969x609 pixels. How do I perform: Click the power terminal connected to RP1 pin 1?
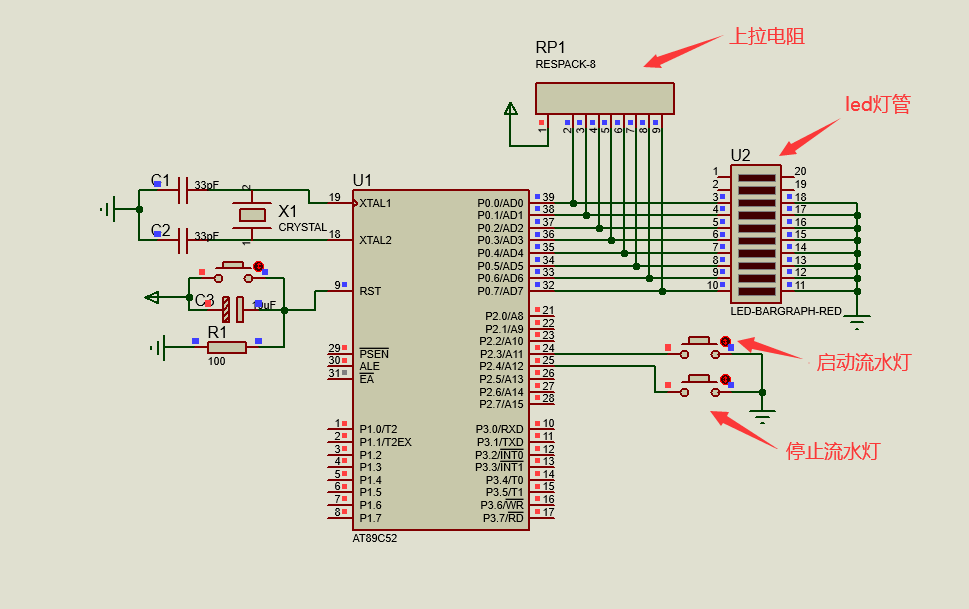[510, 109]
